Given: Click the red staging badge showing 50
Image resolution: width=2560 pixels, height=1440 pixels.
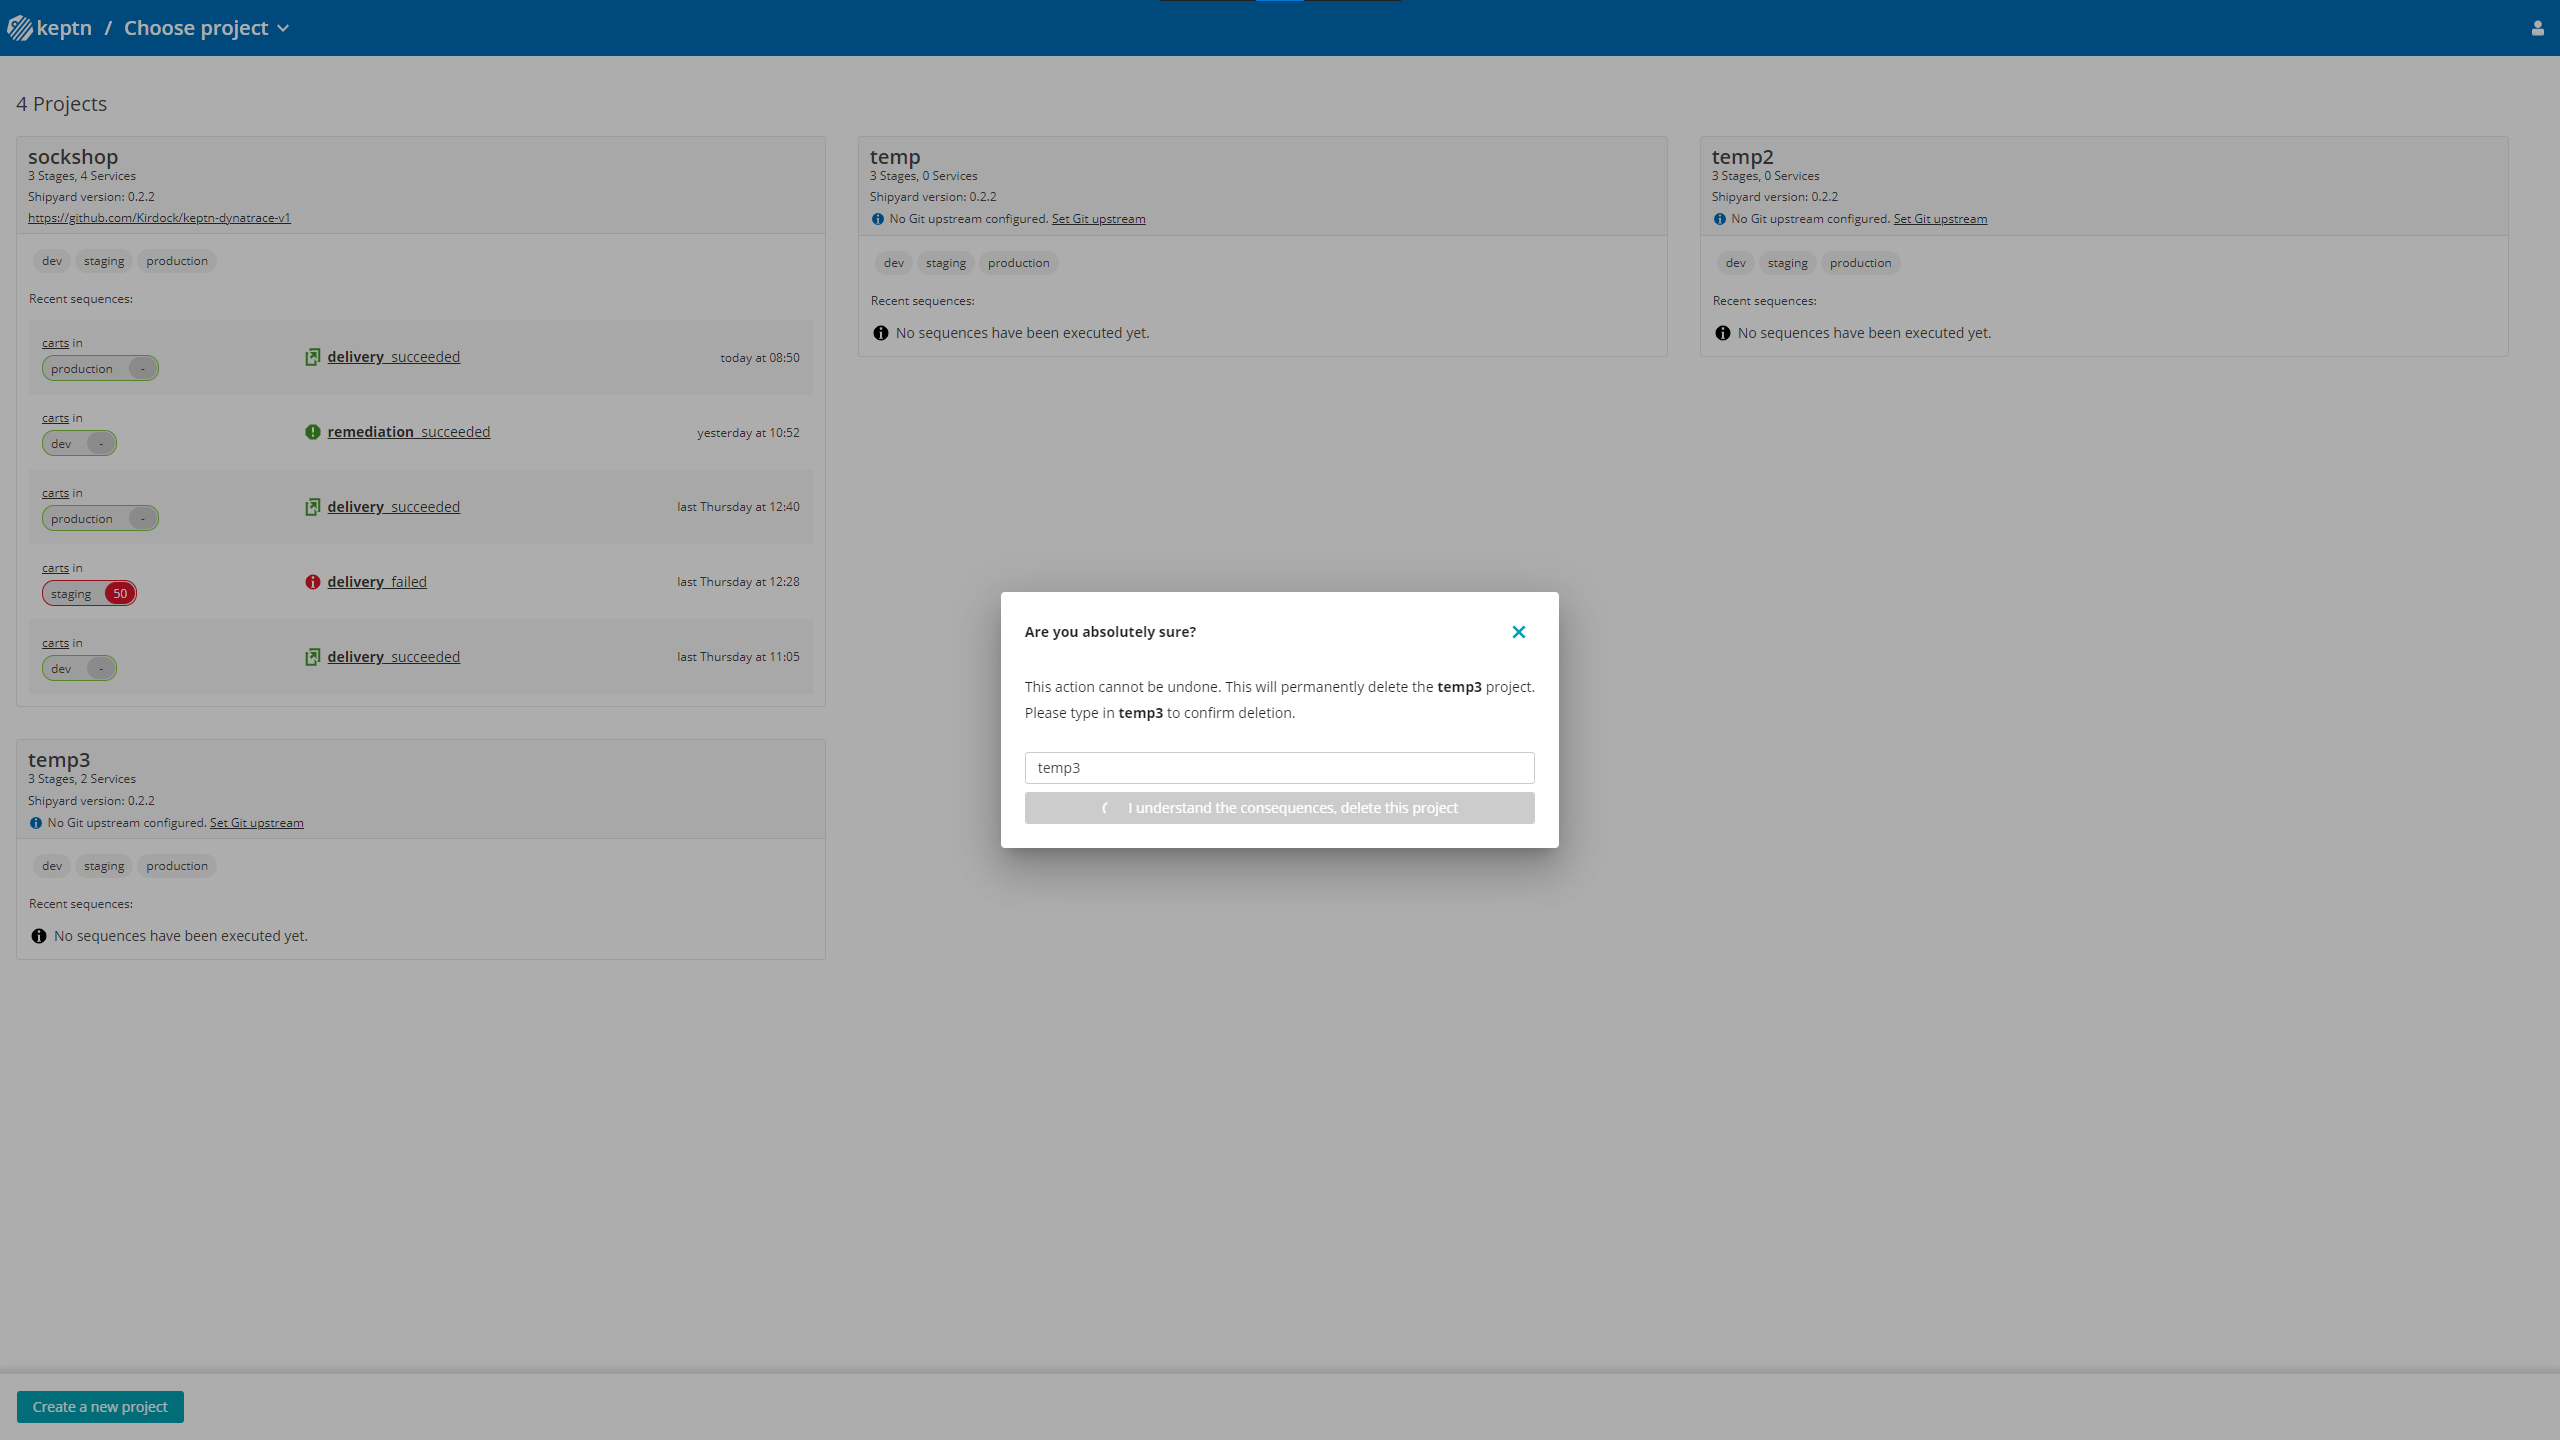Looking at the screenshot, I should coord(89,592).
